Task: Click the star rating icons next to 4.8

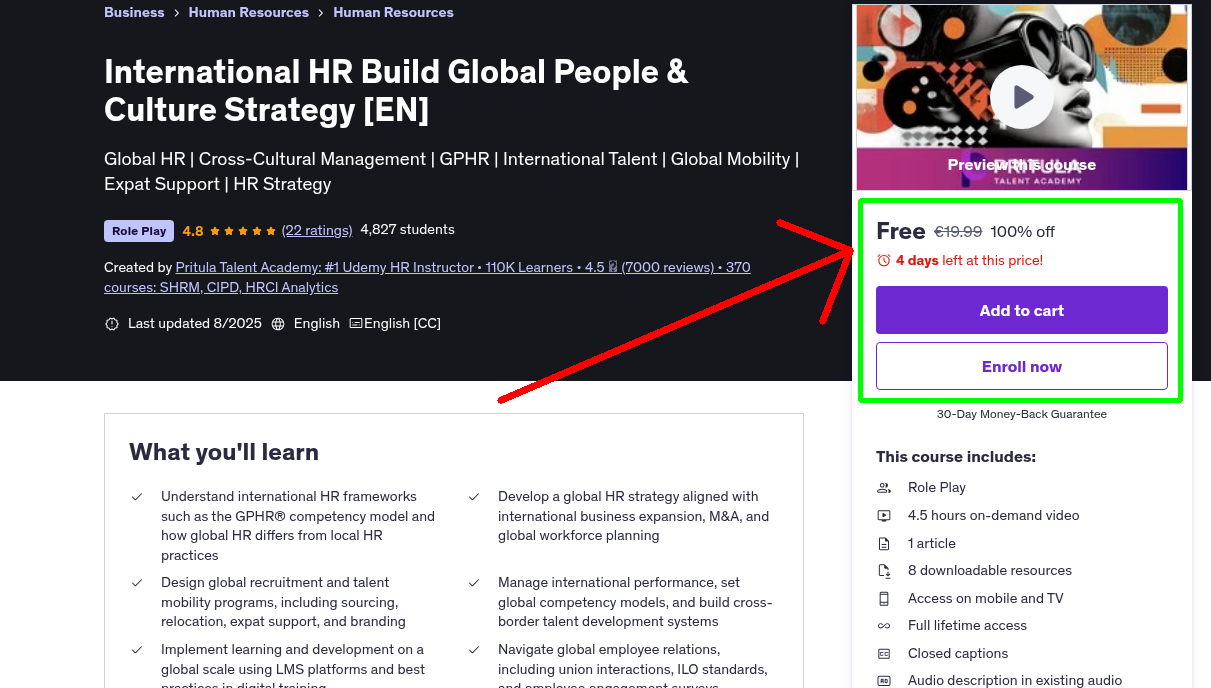Action: pyautogui.click(x=243, y=231)
